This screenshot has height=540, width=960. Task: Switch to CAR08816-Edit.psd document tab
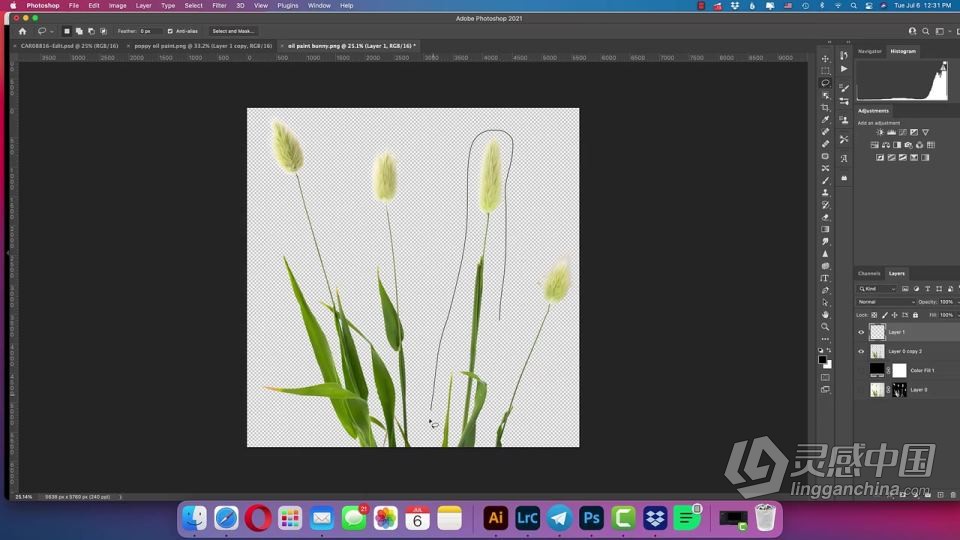[x=69, y=46]
